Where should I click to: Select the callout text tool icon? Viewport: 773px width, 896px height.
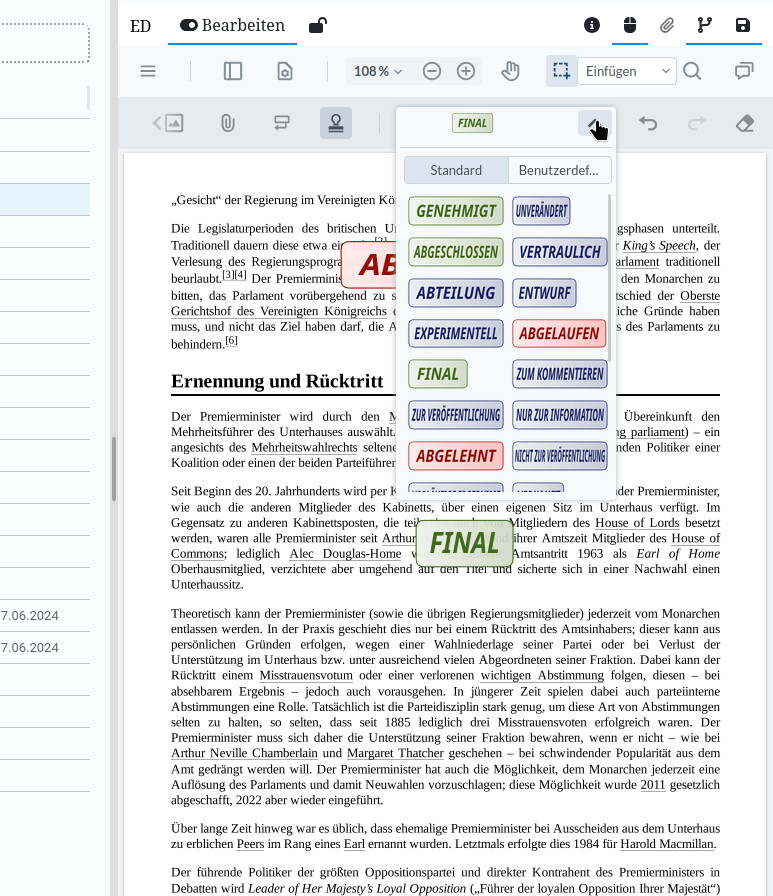(x=282, y=123)
